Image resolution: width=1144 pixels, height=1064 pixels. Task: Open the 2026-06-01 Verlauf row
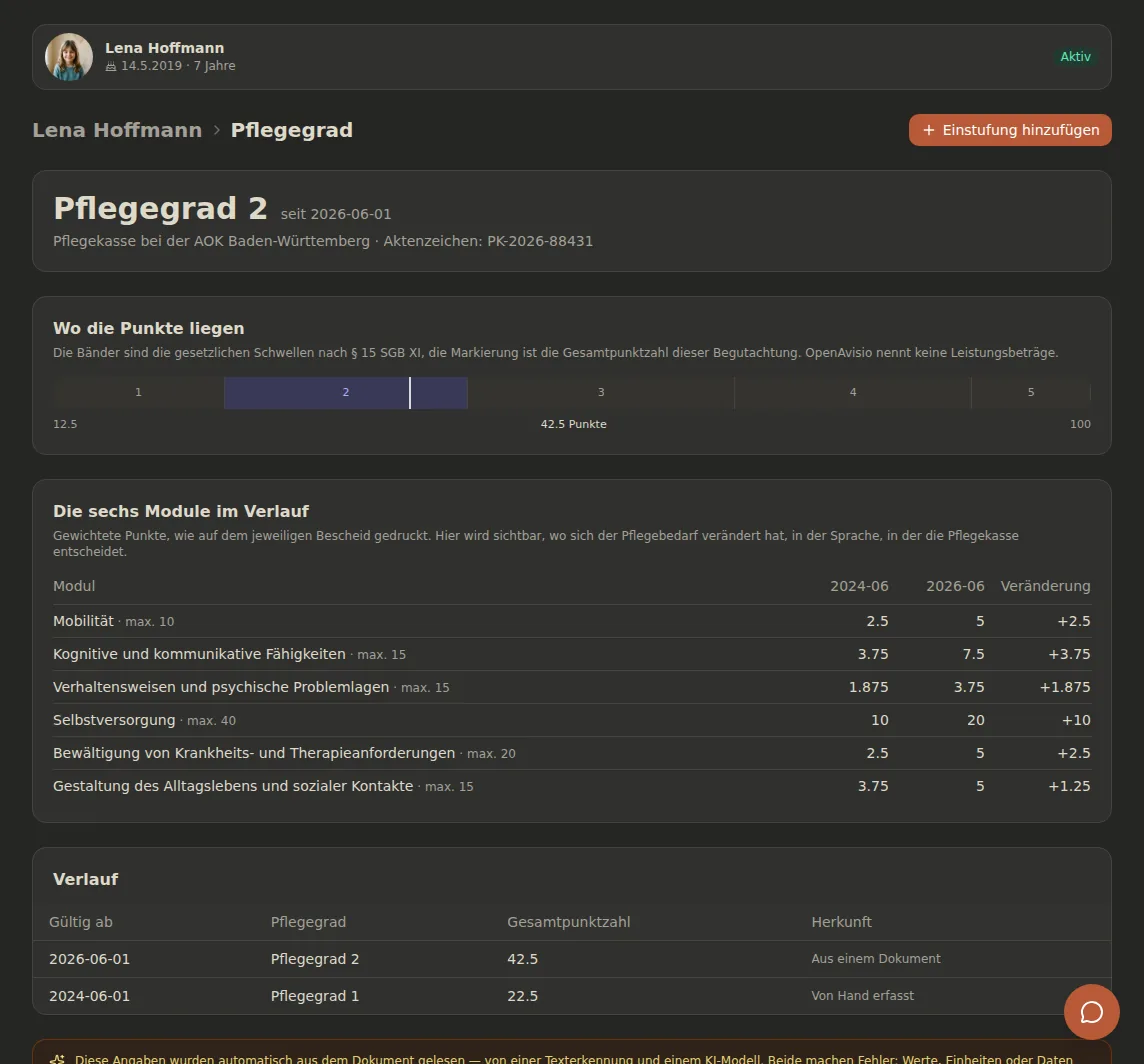[571, 959]
